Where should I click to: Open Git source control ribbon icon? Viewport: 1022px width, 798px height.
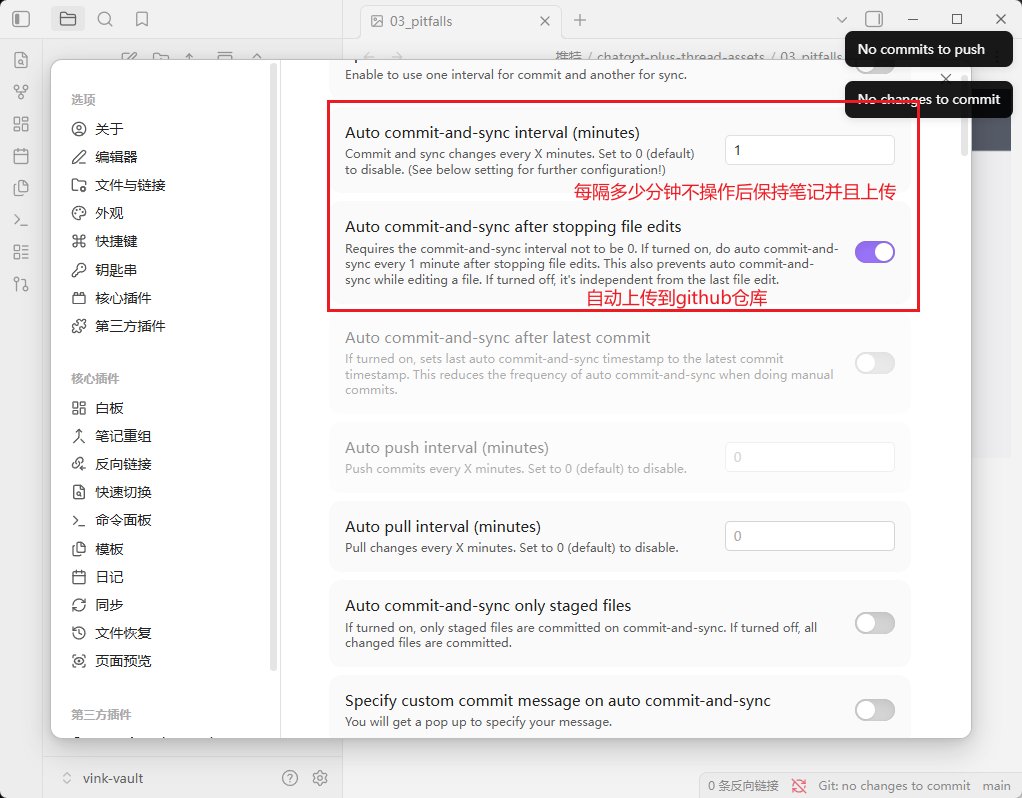tap(21, 284)
